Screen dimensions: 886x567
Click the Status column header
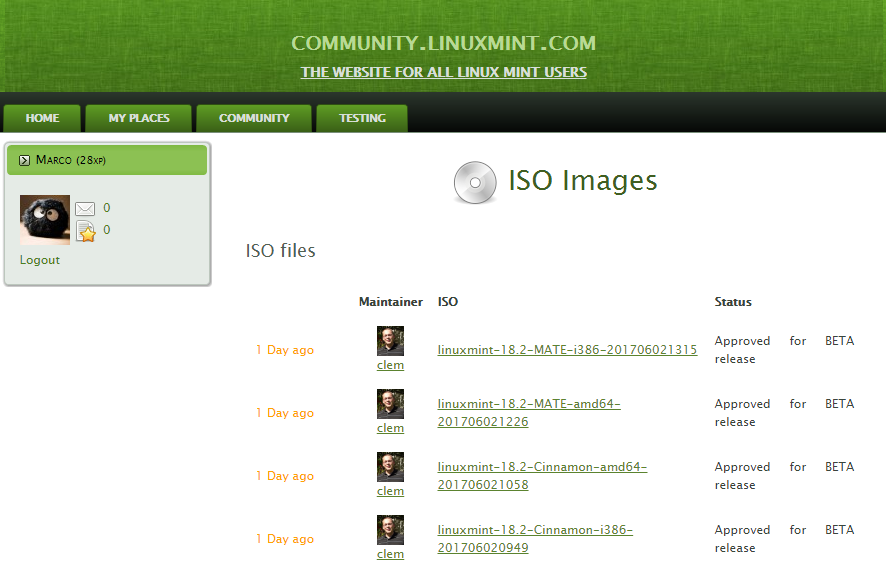tap(733, 302)
